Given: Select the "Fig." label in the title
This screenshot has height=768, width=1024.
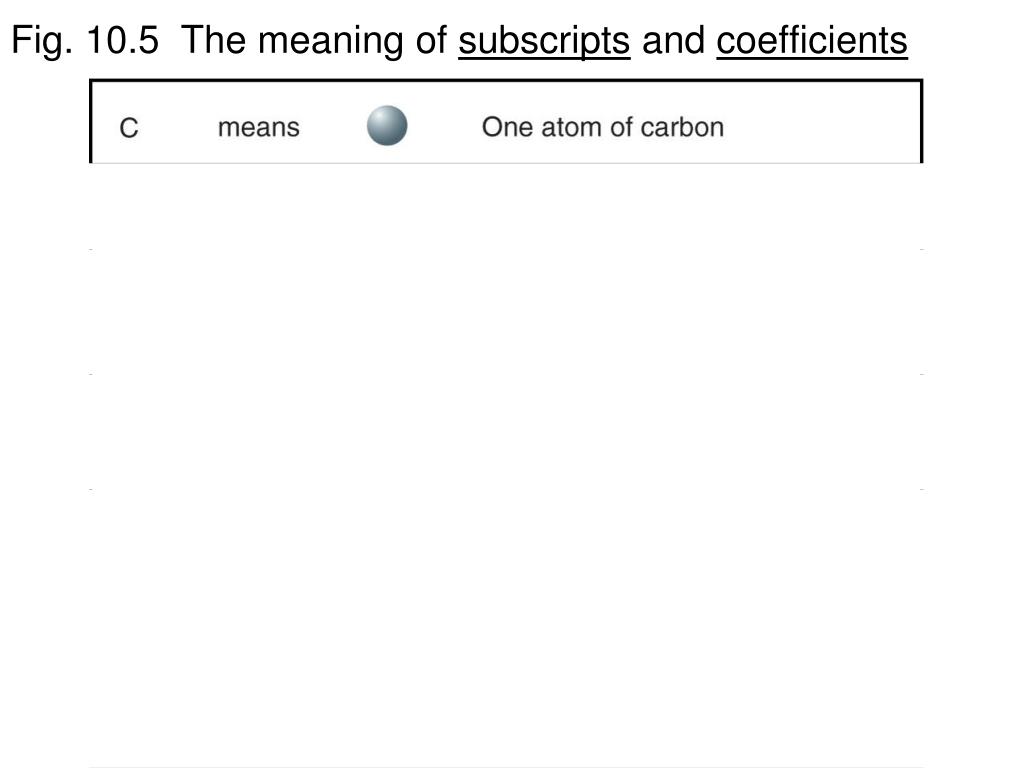Looking at the screenshot, I should [42, 40].
